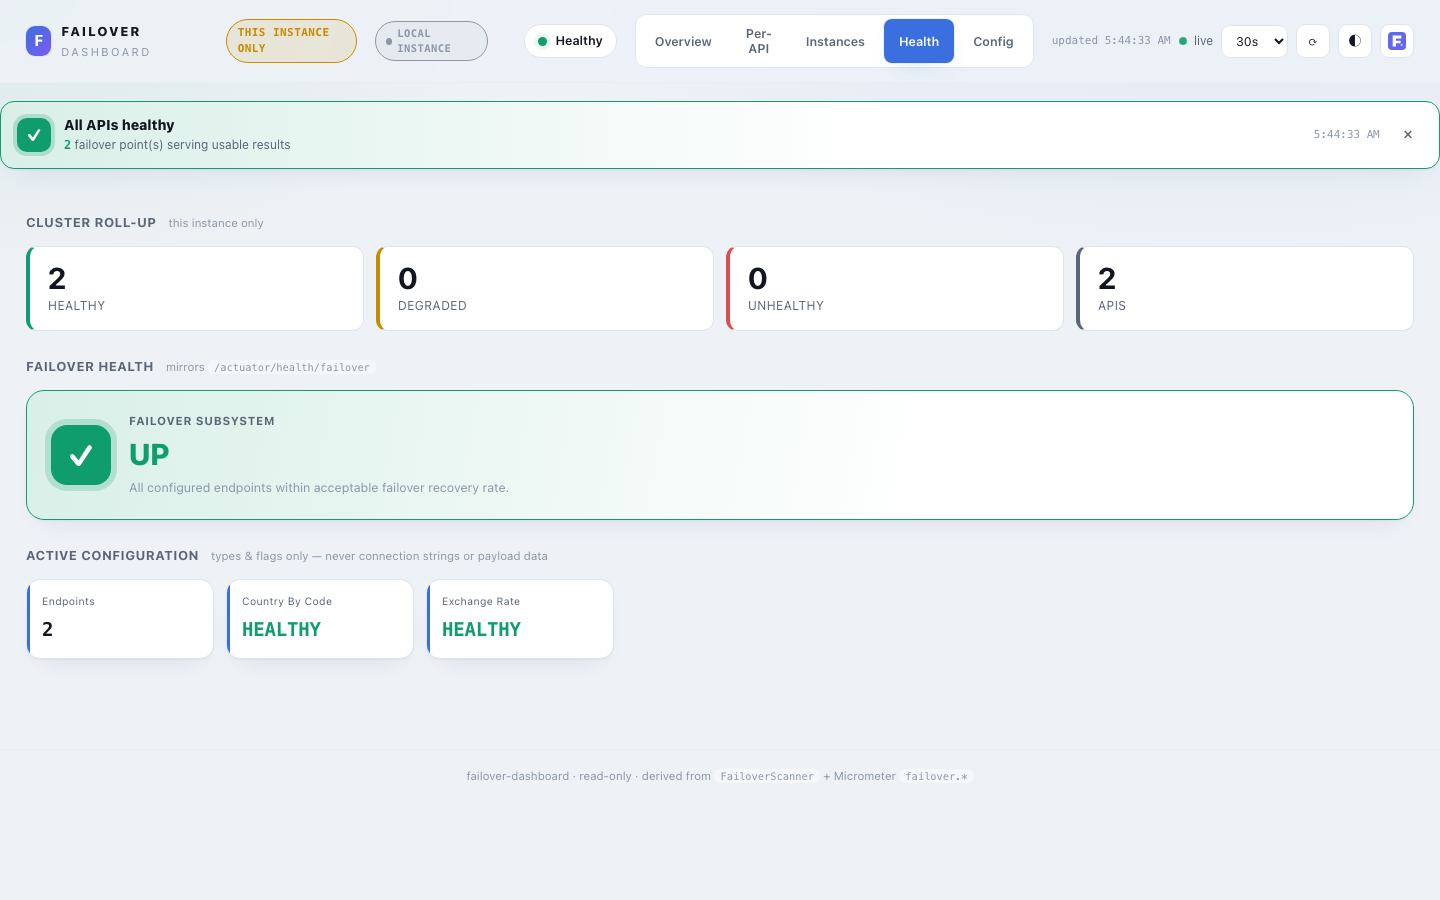Click the Degraded count card
1440x900 pixels.
(x=545, y=288)
